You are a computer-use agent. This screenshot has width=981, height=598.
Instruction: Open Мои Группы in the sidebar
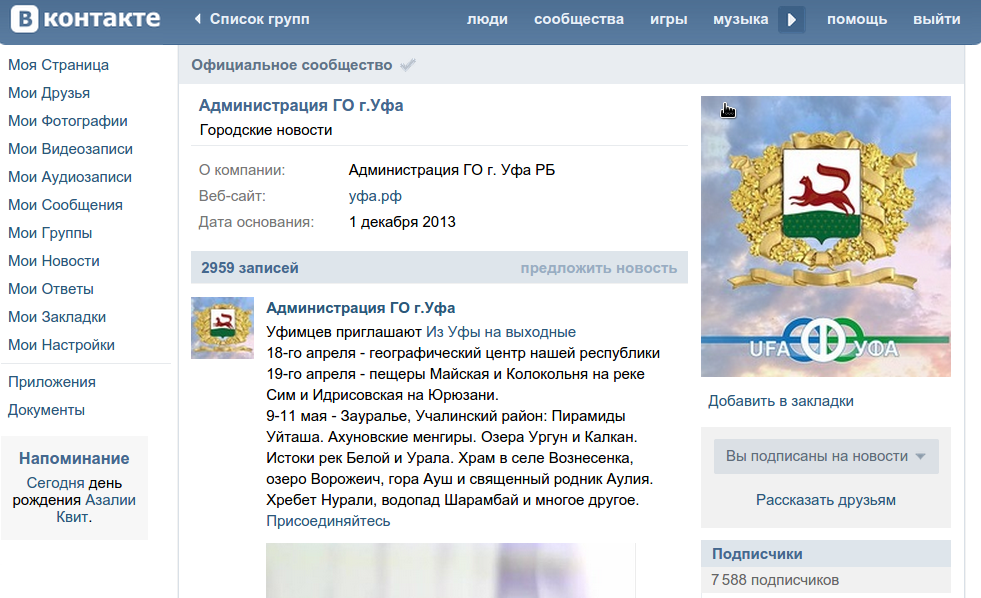coord(50,233)
